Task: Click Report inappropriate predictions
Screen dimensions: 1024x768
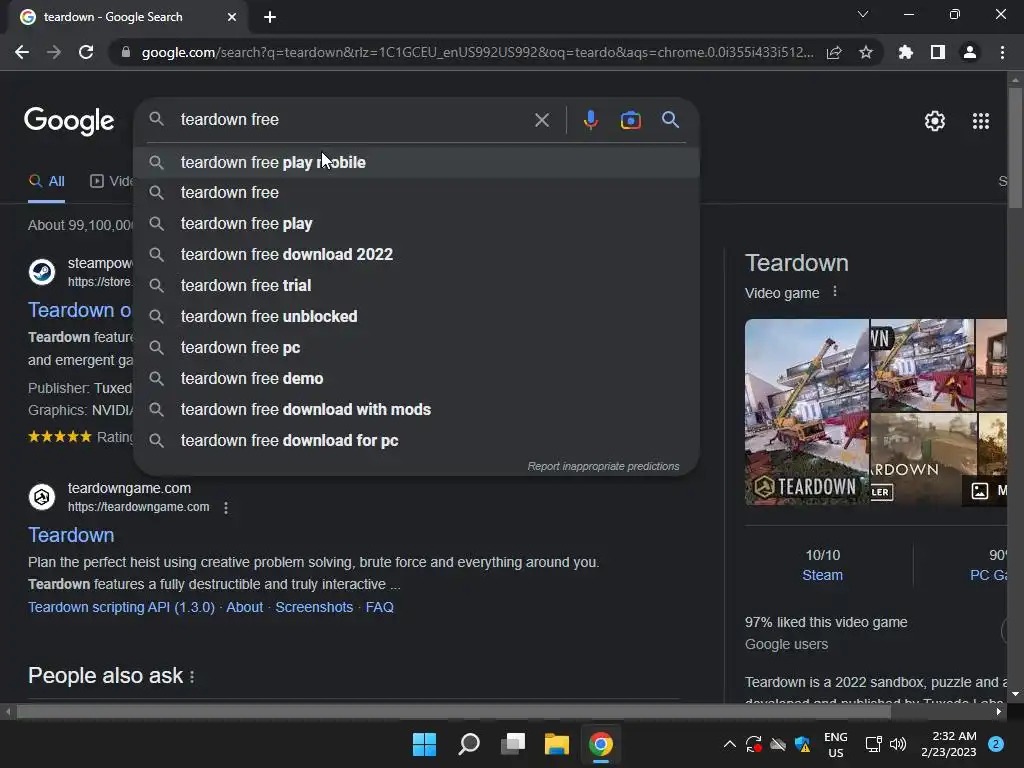Action: click(x=603, y=466)
